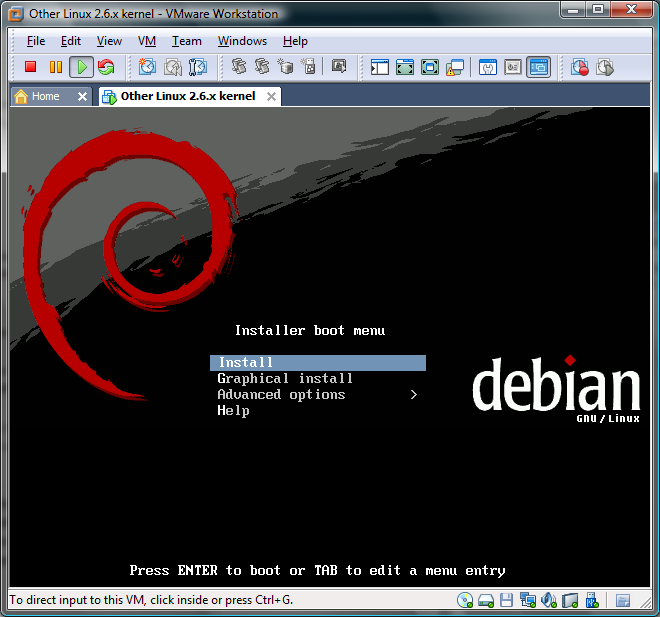
Task: Open the Team menu
Action: (x=186, y=41)
